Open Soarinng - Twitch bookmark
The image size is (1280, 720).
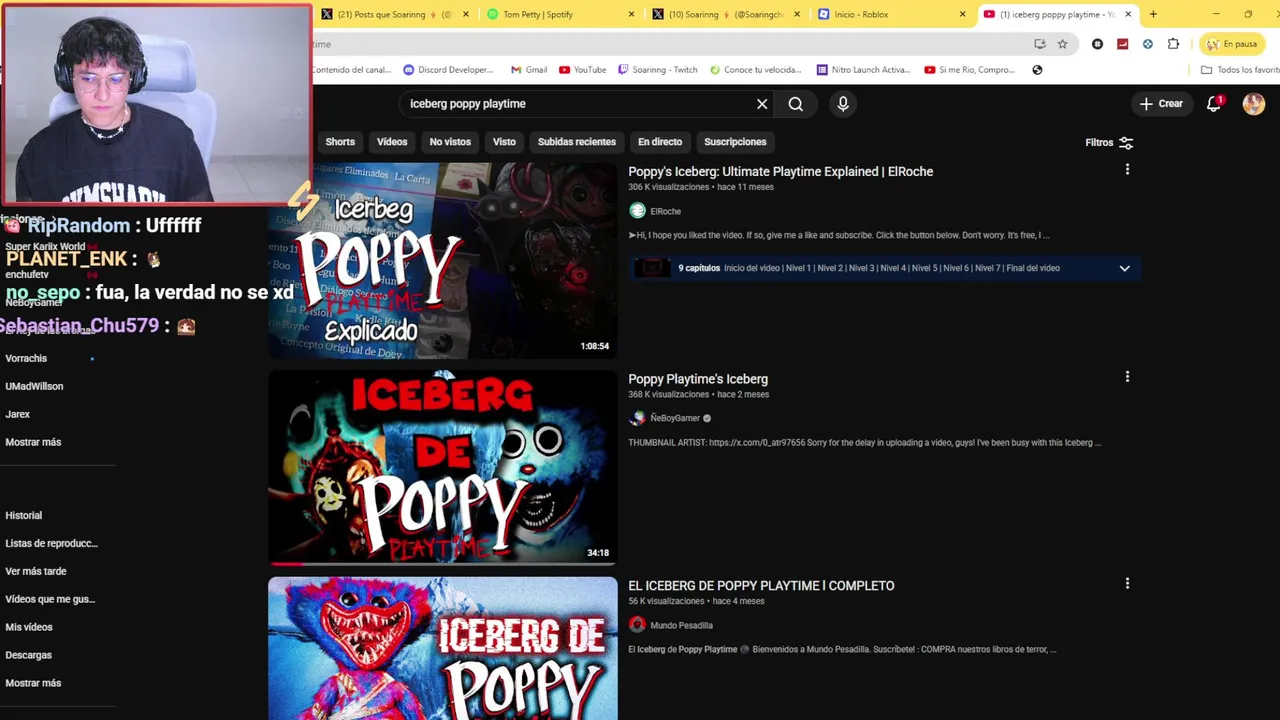[658, 70]
